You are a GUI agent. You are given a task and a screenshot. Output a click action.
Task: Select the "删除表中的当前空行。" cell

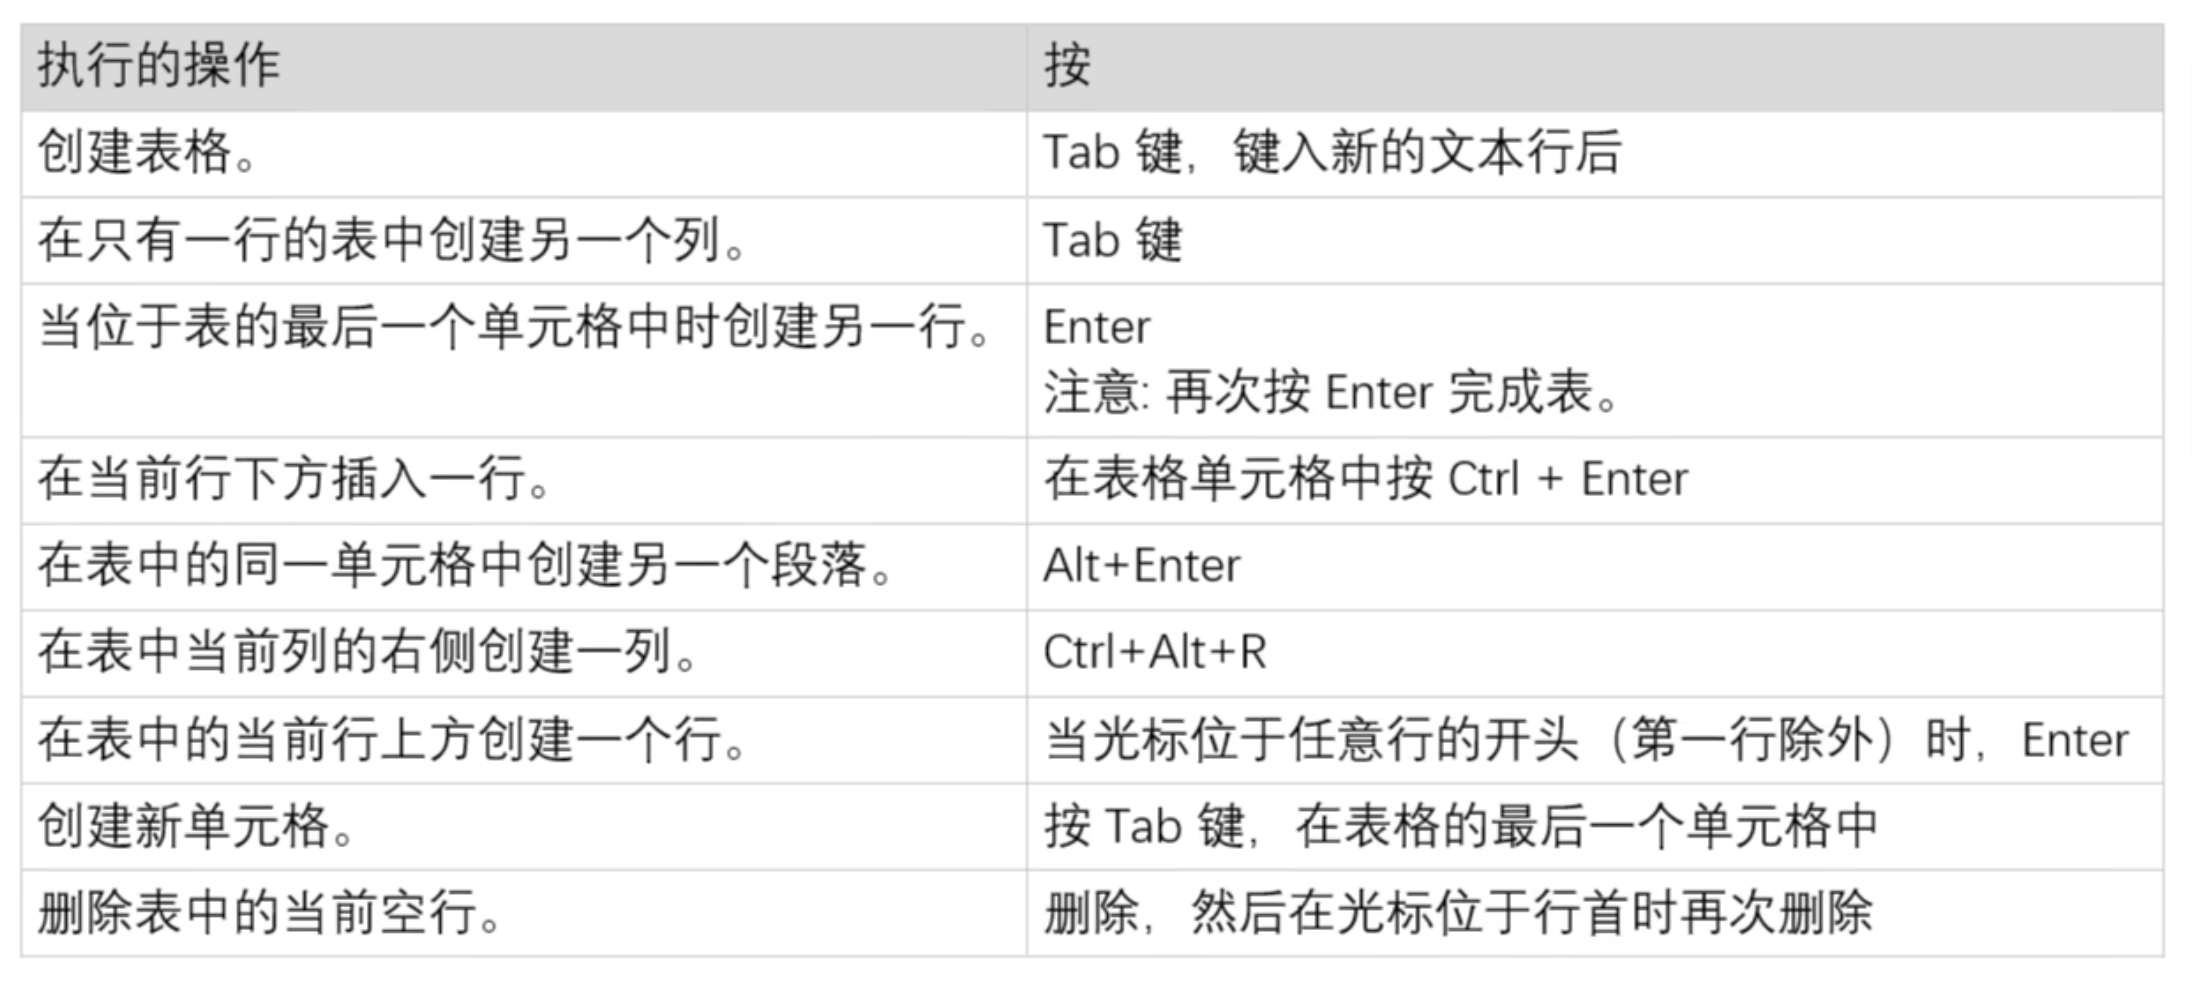point(270,913)
